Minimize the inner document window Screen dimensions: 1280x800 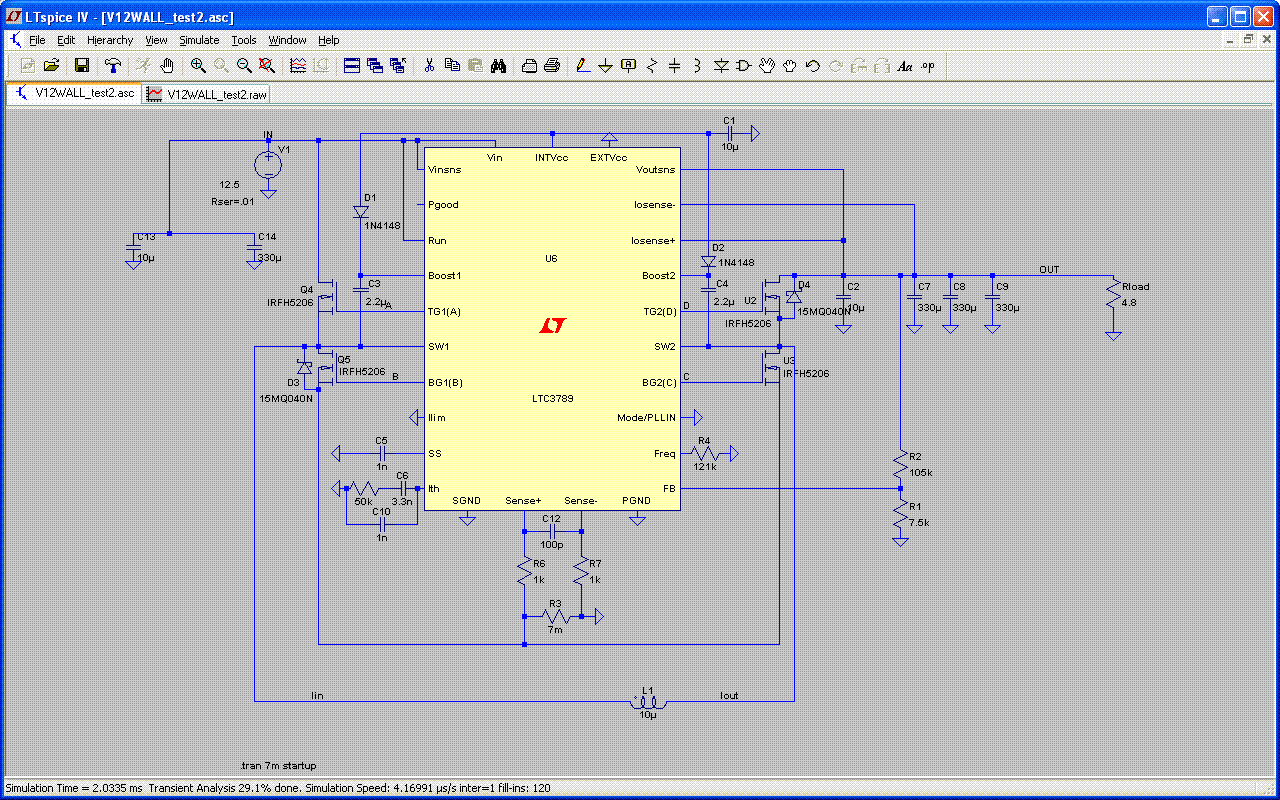(1232, 40)
